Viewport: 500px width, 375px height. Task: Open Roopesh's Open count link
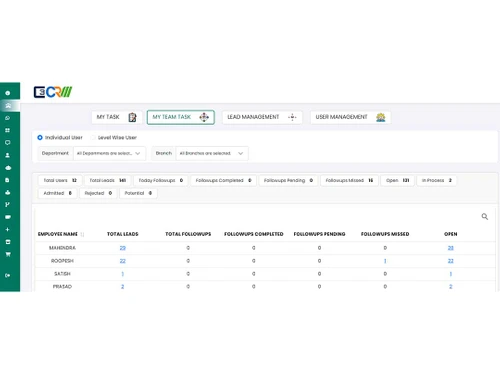(451, 261)
